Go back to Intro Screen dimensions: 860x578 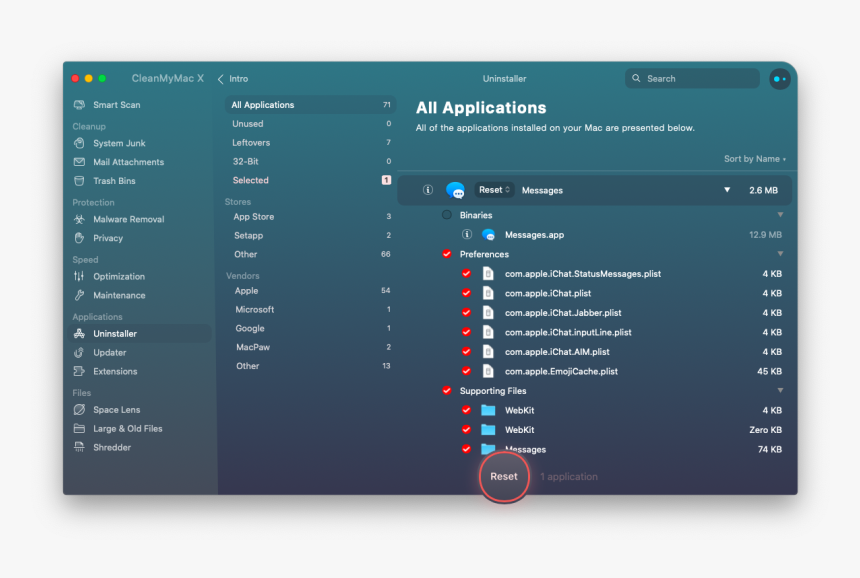pyautogui.click(x=233, y=79)
